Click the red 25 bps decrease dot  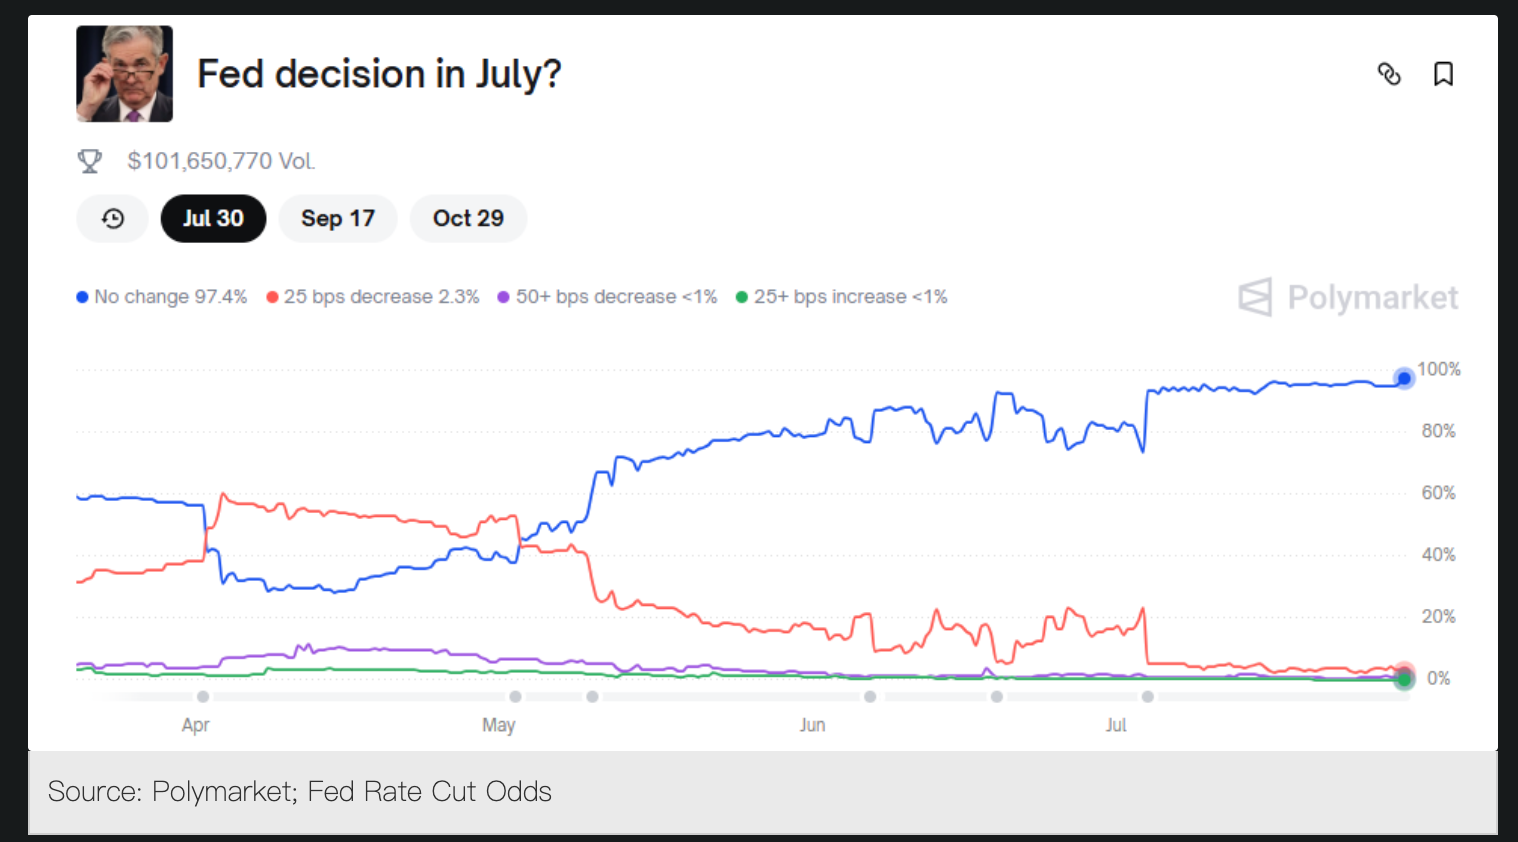point(272,297)
